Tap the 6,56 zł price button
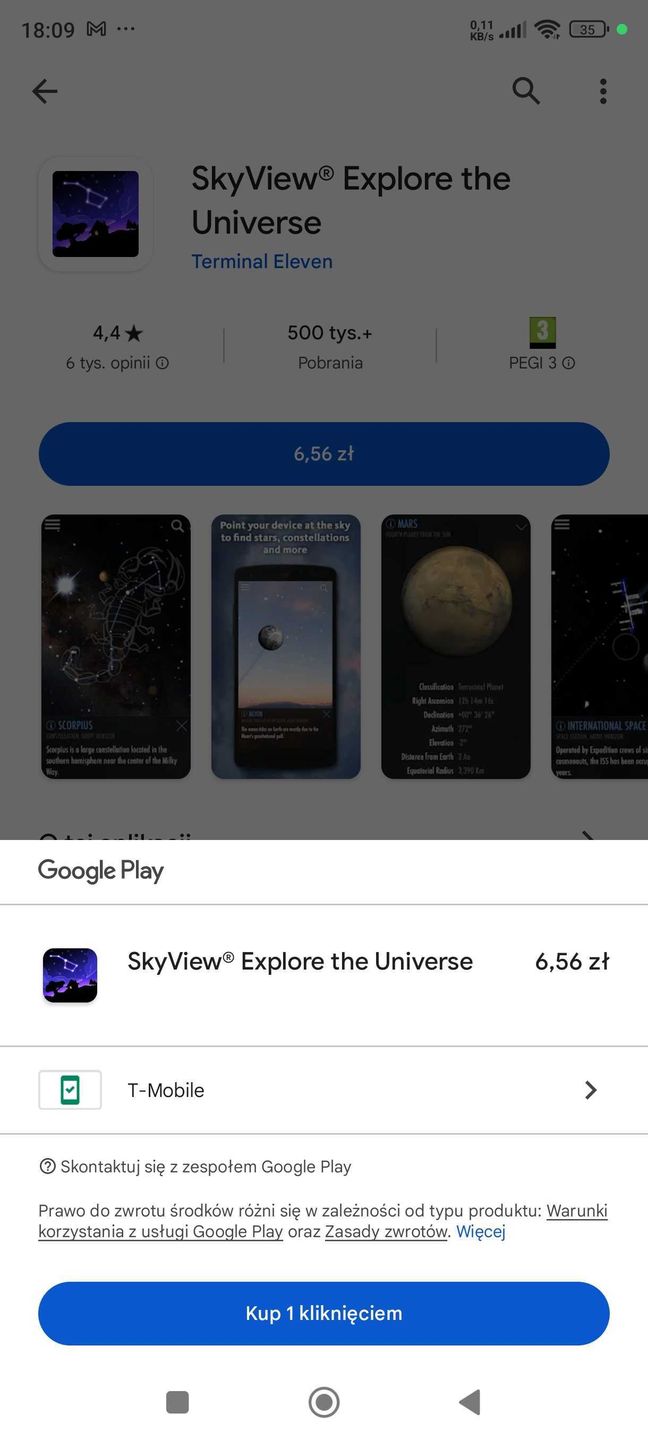This screenshot has height=1440, width=648. click(324, 454)
